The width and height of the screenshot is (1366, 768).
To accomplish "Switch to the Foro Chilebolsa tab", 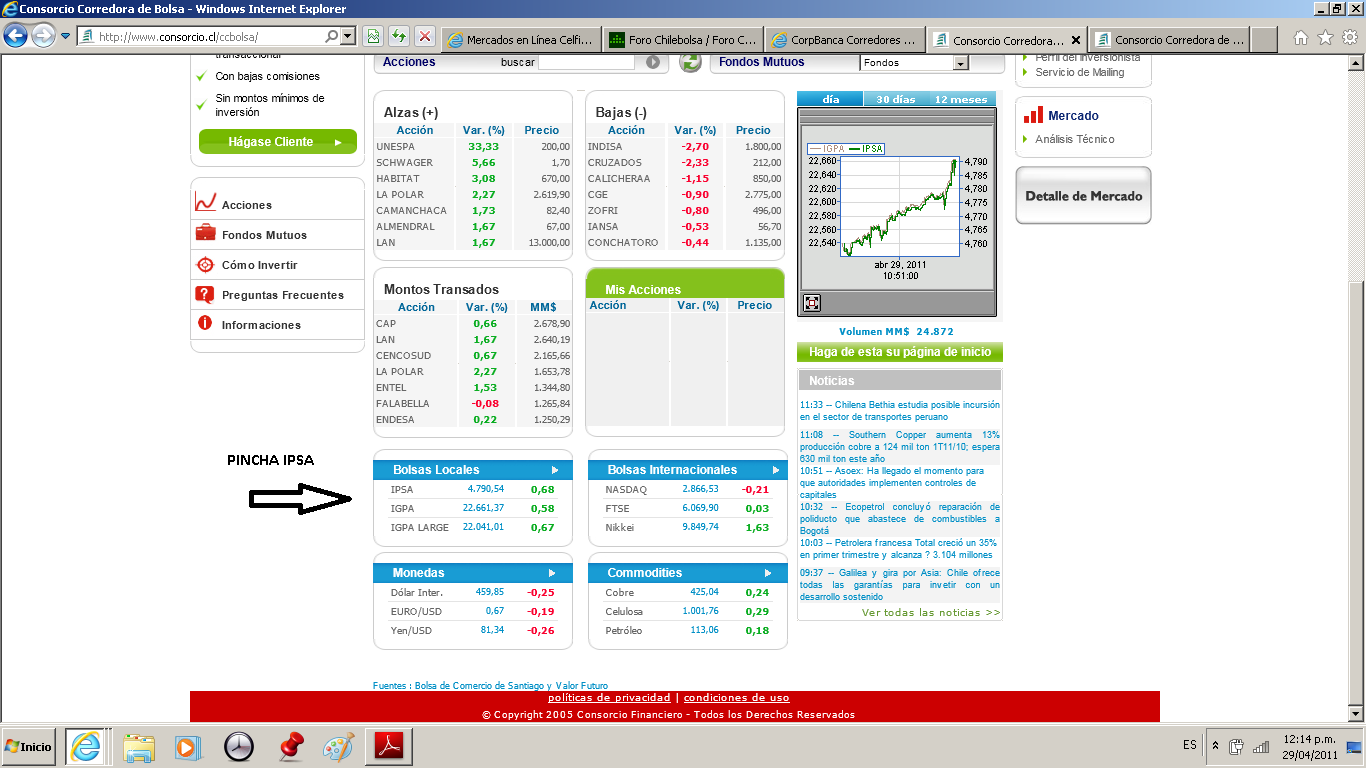I will [684, 40].
